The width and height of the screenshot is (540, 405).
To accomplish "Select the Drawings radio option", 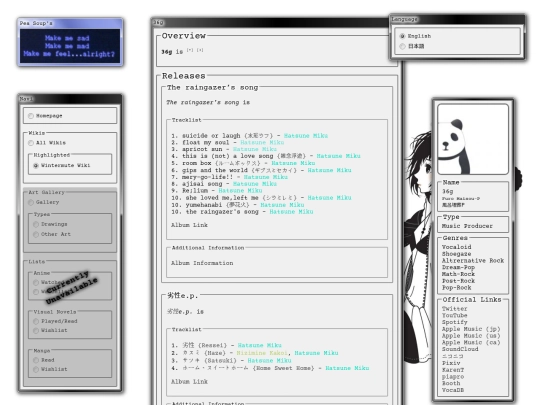I will [36, 224].
